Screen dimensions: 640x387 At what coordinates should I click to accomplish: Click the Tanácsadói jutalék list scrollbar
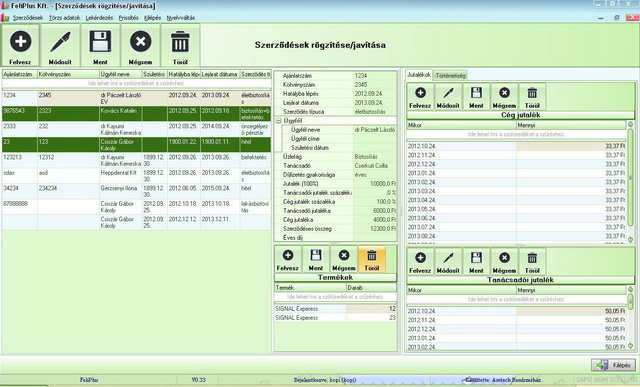[x=630, y=318]
